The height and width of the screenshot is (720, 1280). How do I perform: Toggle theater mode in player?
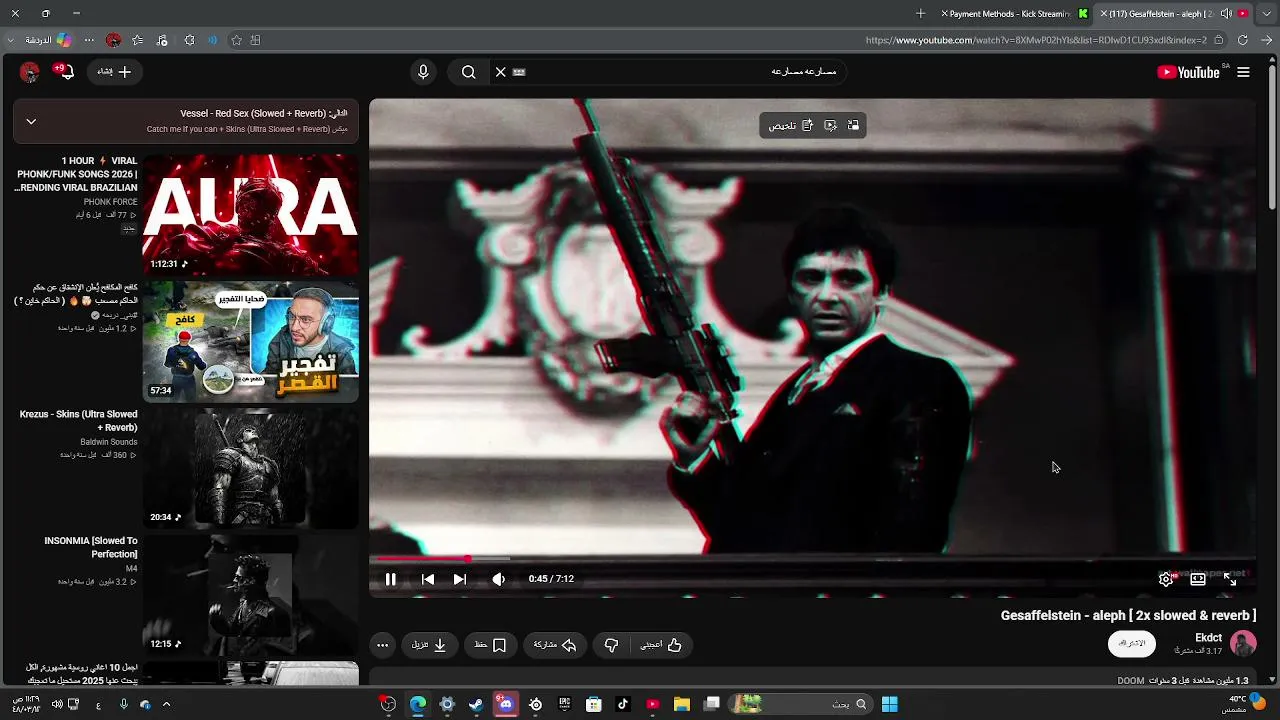point(1198,579)
